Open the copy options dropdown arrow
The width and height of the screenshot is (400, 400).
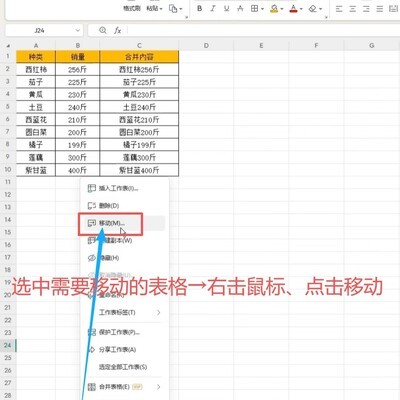coord(181,9)
